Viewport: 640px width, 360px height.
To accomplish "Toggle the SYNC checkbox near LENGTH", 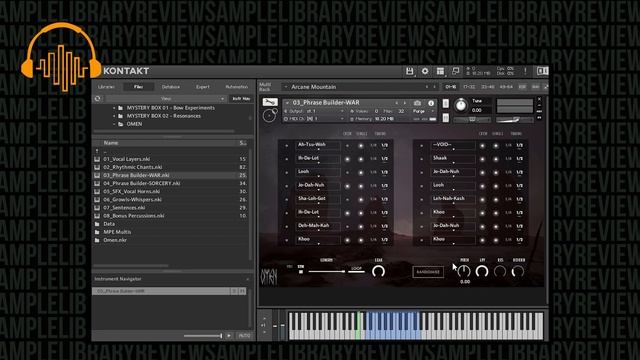I will (x=301, y=271).
